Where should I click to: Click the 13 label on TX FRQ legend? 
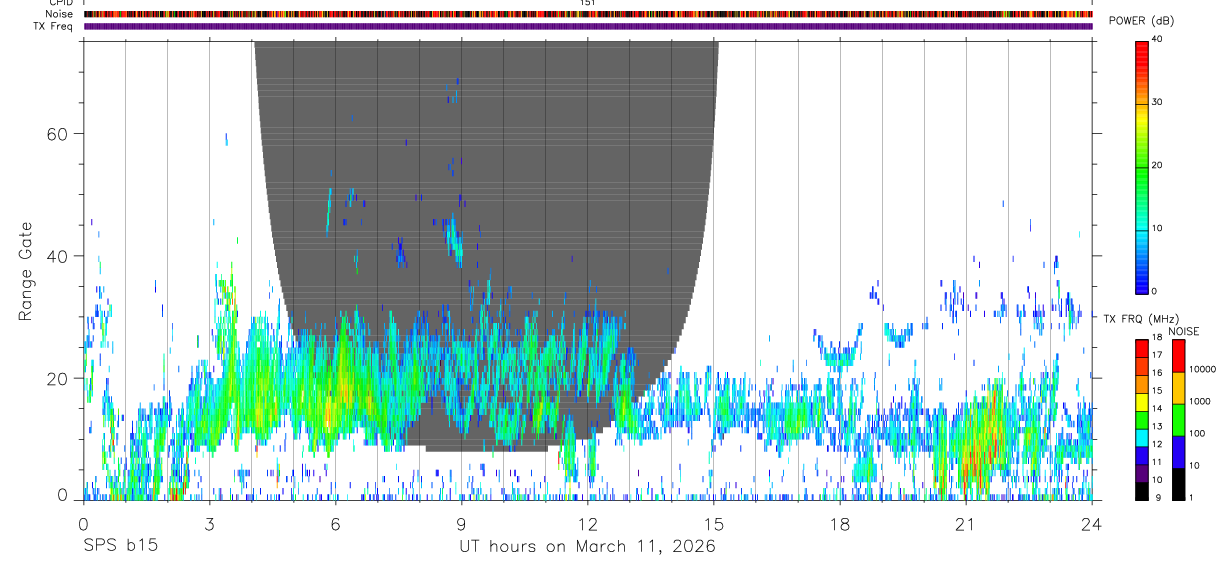pos(1156,426)
